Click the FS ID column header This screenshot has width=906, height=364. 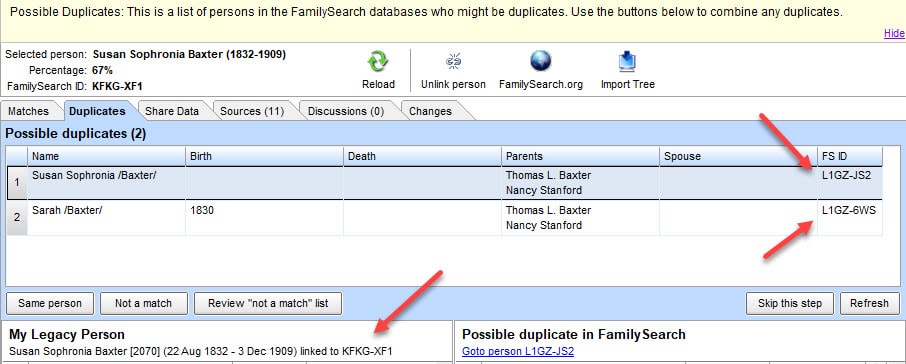point(850,156)
